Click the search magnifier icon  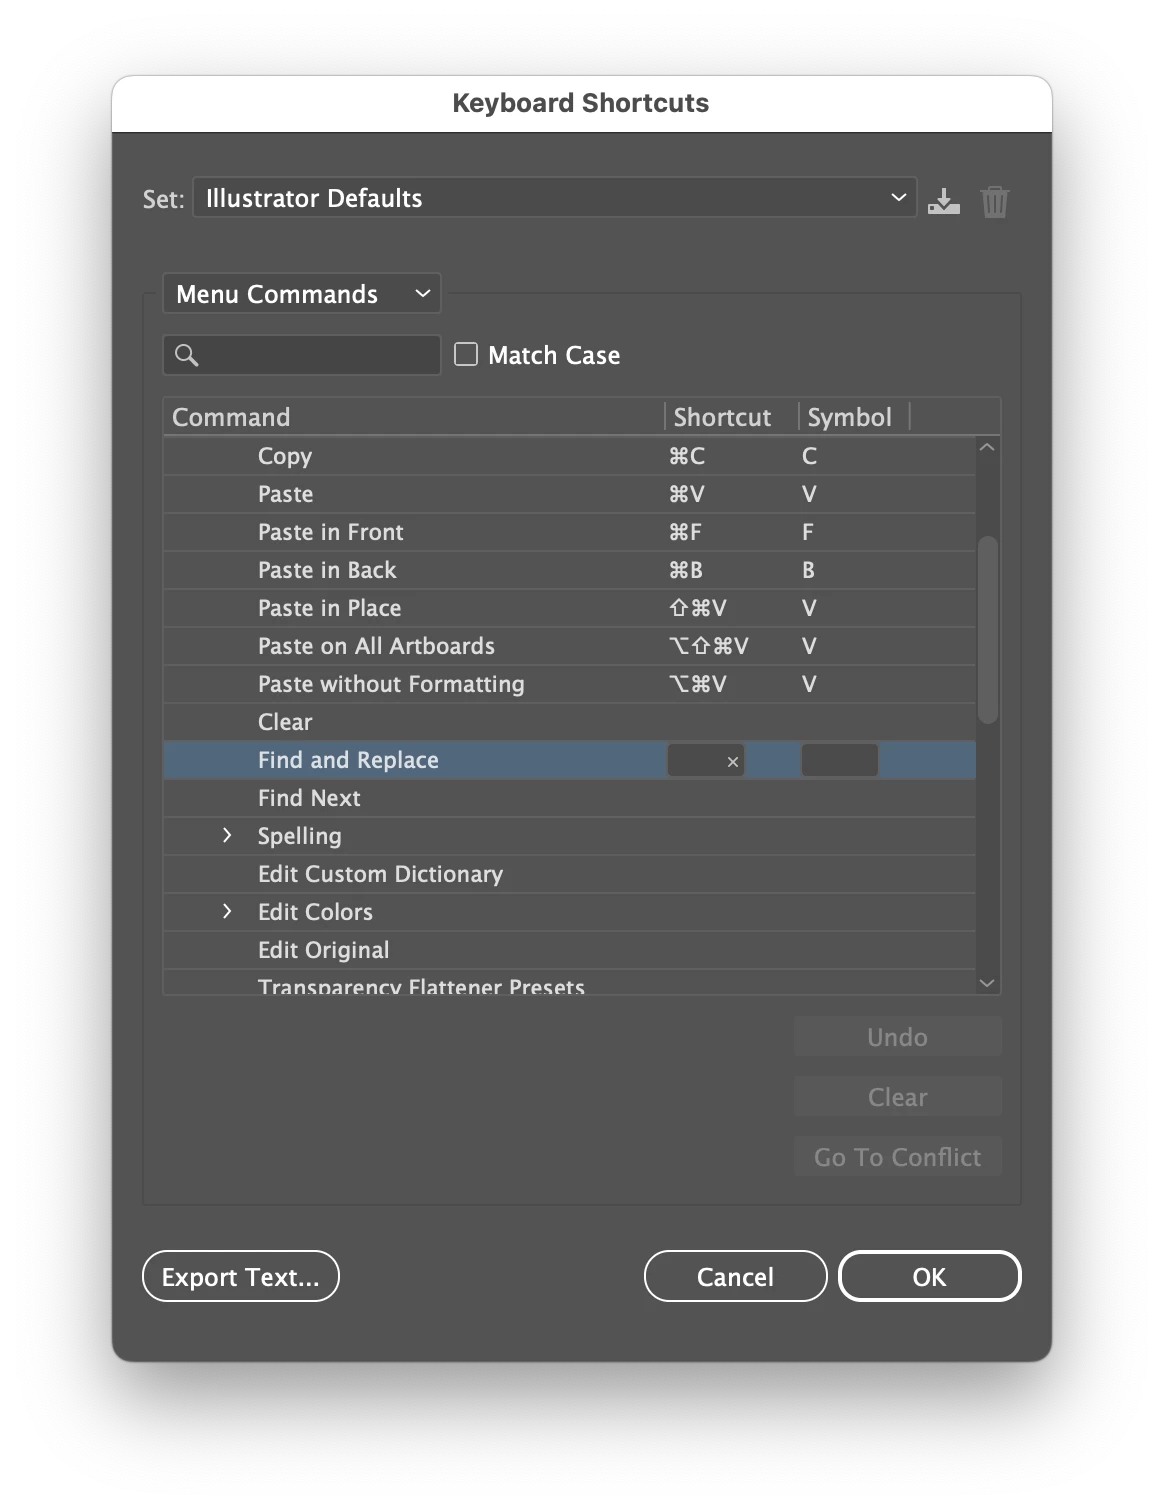186,355
